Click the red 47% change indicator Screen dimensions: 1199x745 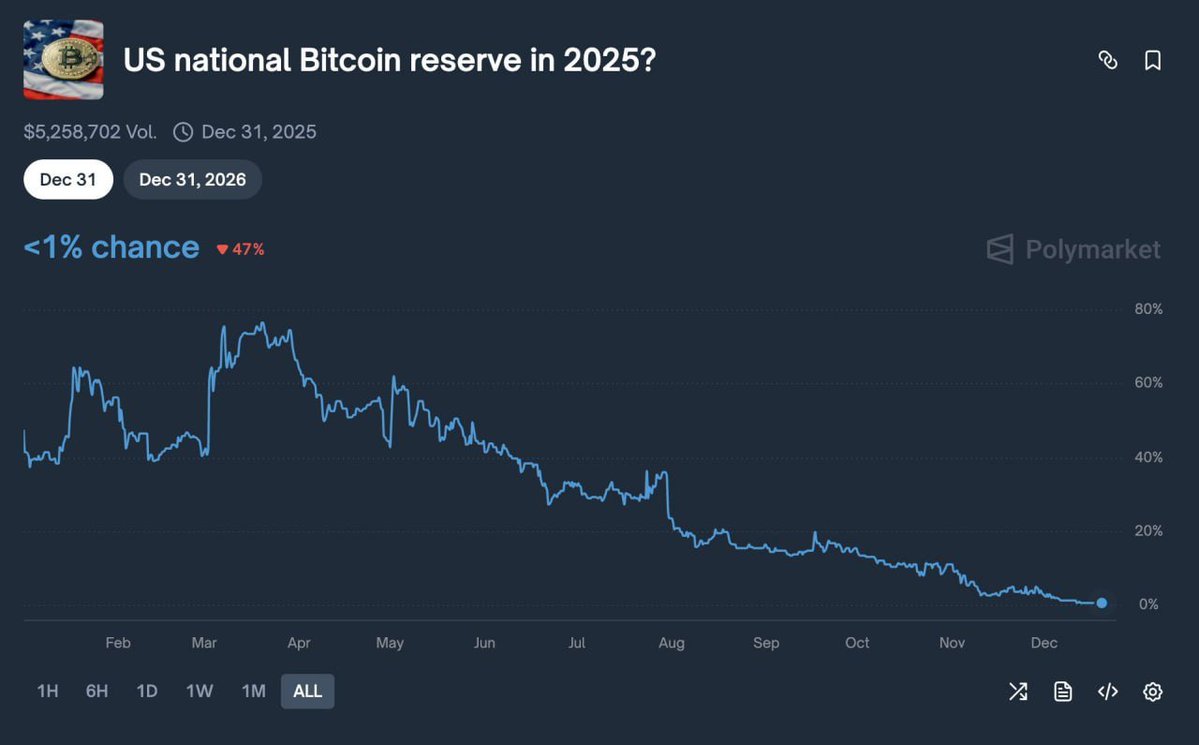point(241,249)
